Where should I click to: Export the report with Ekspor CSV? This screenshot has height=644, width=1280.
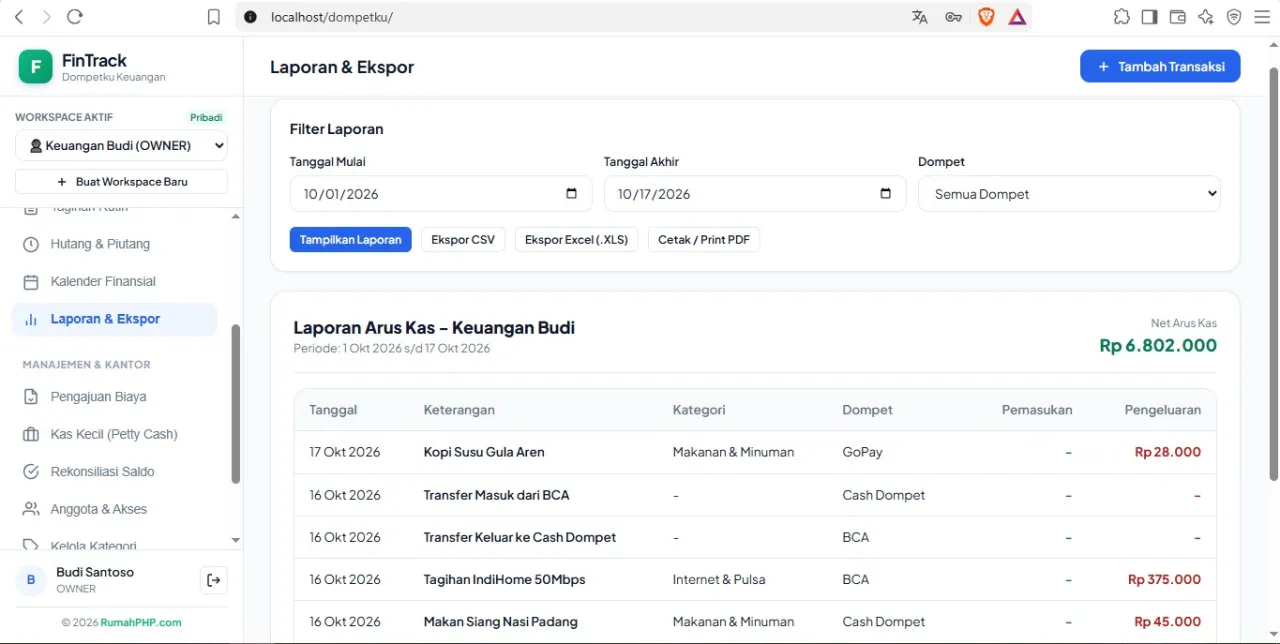click(463, 240)
